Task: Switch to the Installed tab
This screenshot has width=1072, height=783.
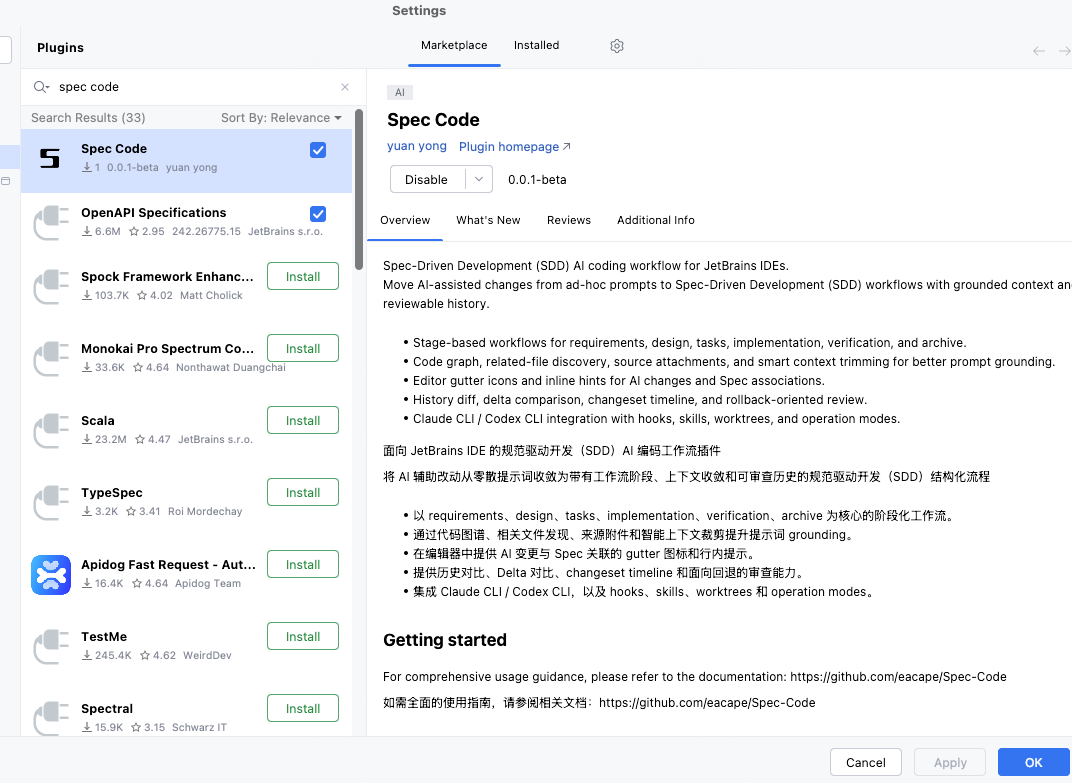Action: pyautogui.click(x=536, y=46)
